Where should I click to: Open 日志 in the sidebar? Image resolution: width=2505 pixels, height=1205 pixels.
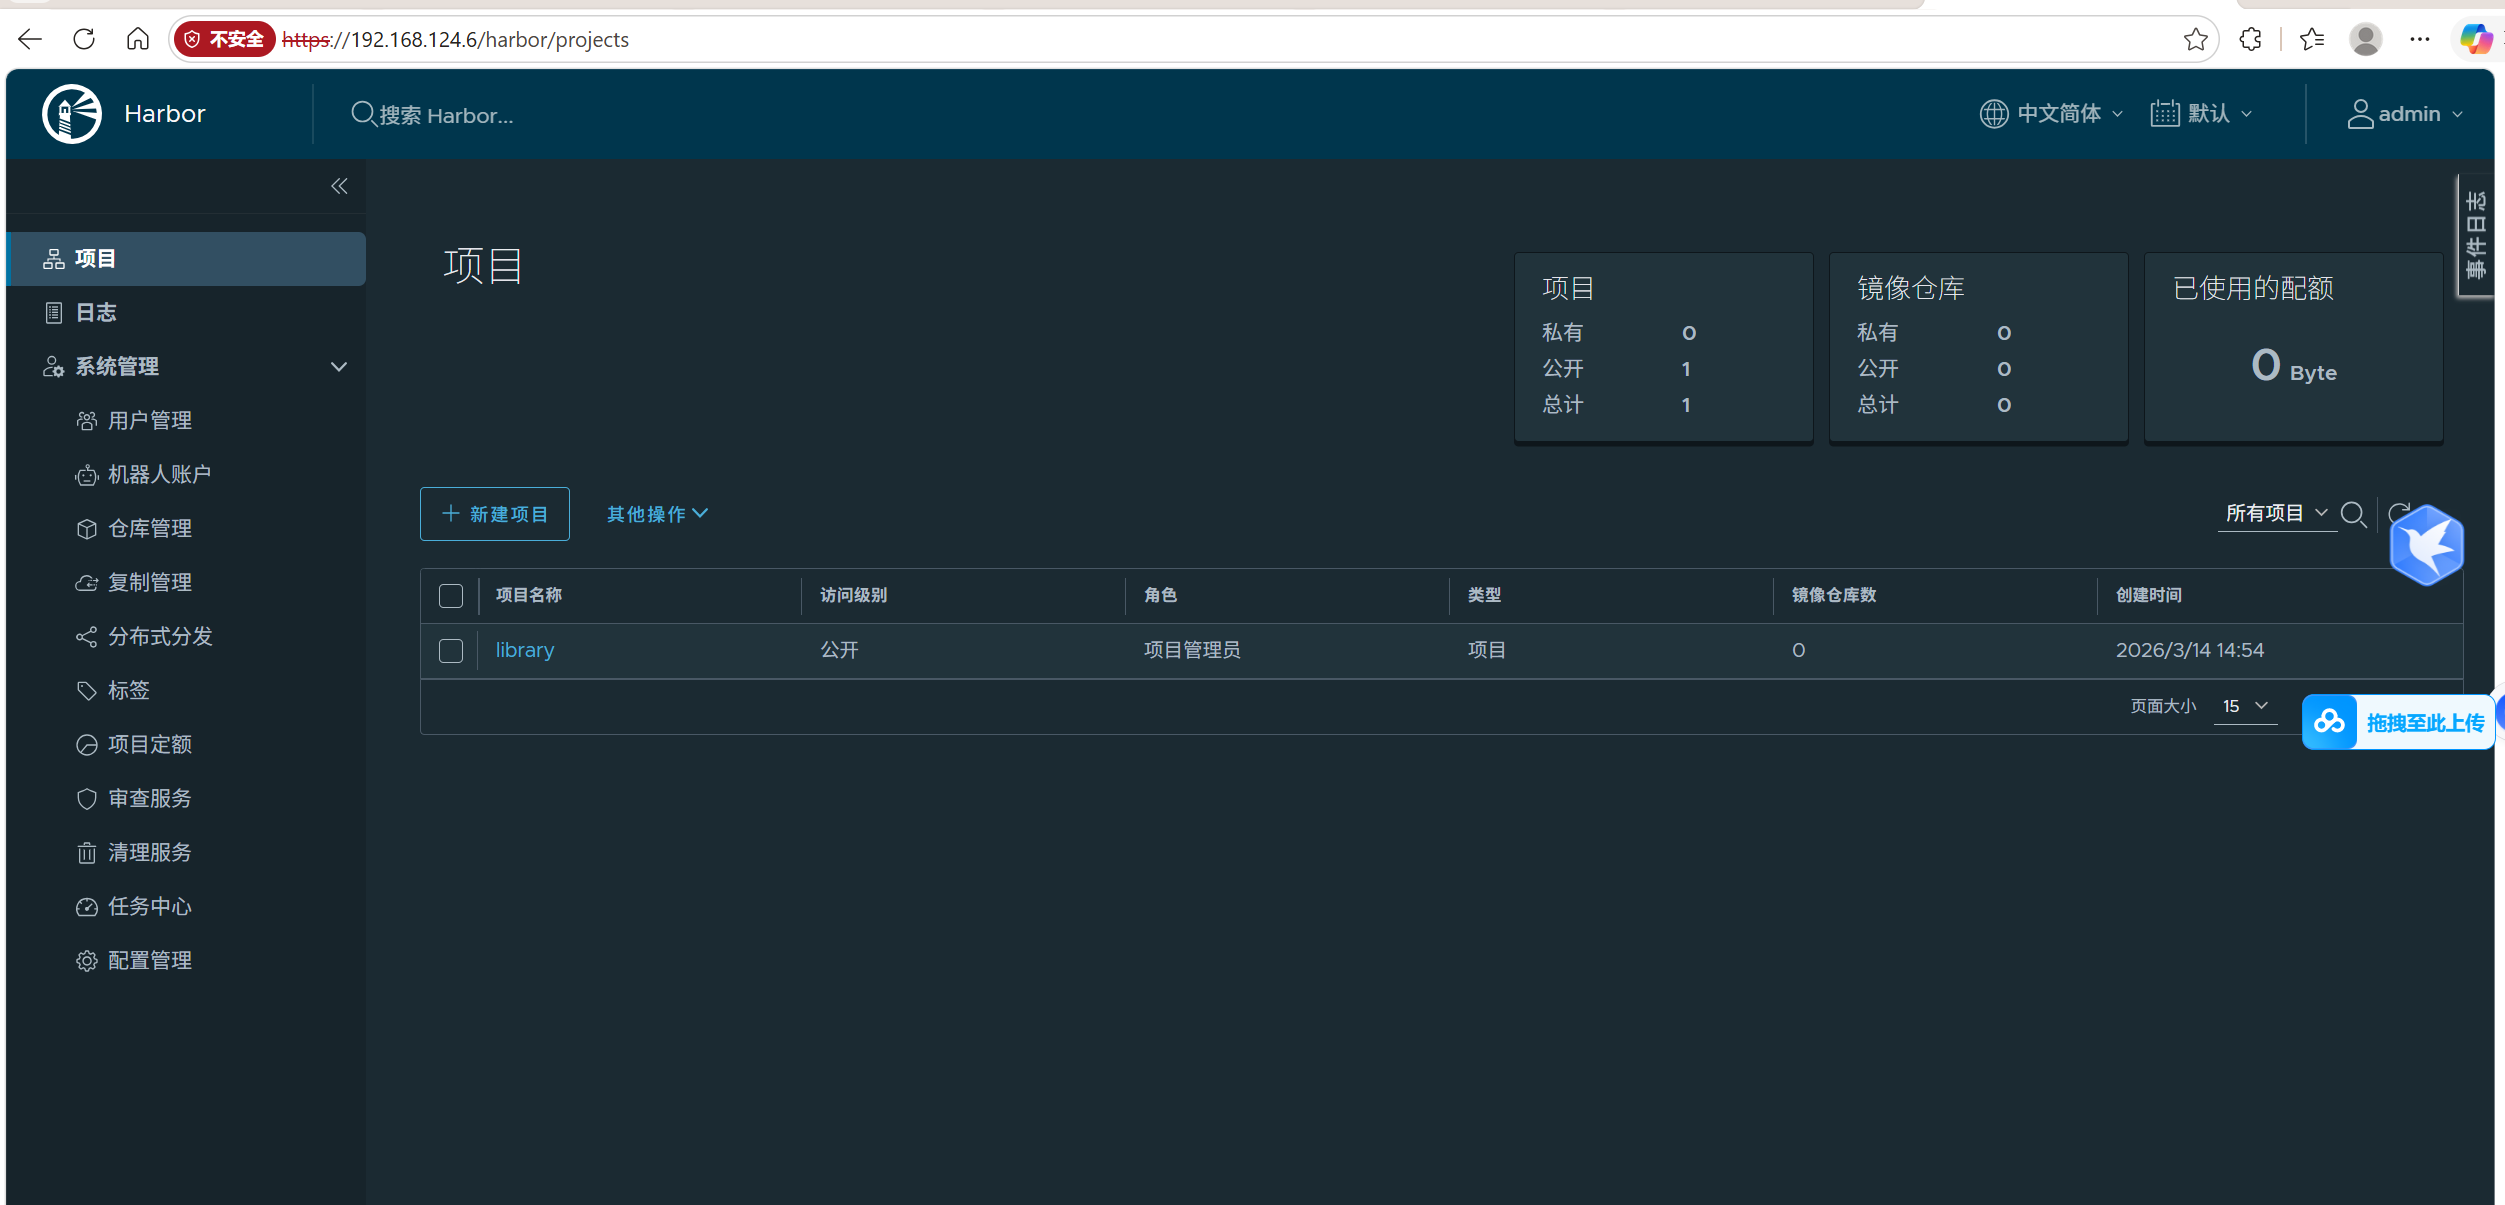tap(96, 313)
